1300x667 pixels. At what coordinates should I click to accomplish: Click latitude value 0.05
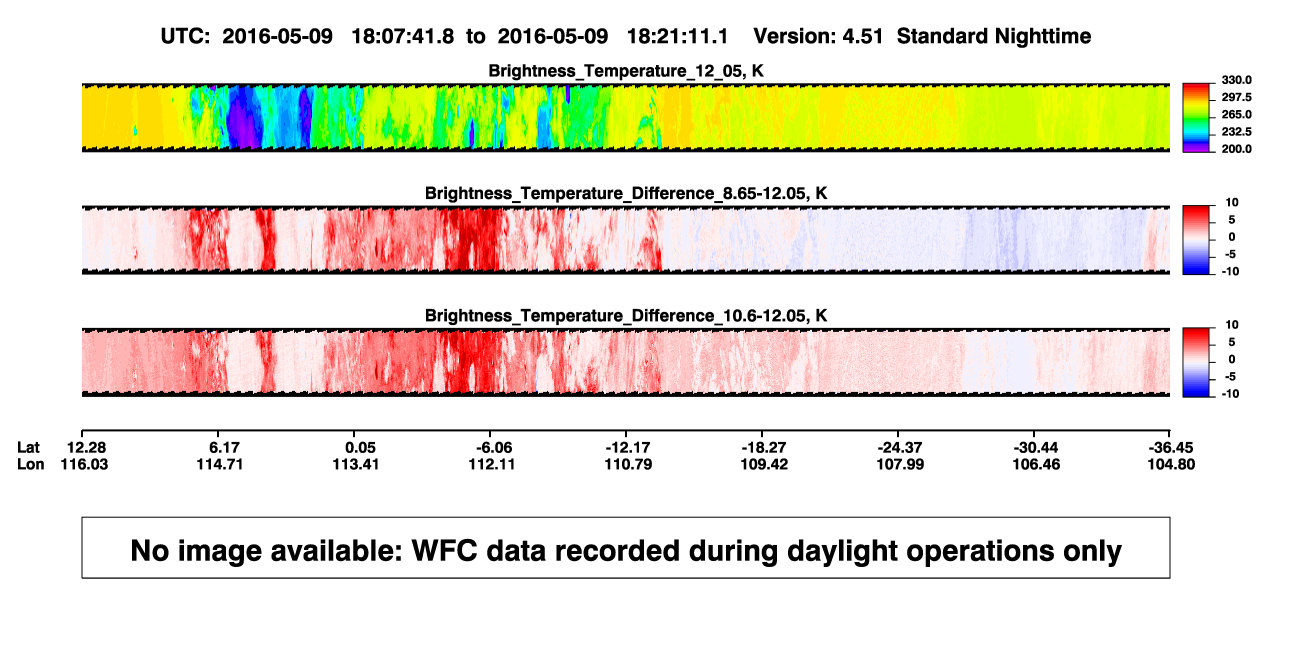click(360, 447)
